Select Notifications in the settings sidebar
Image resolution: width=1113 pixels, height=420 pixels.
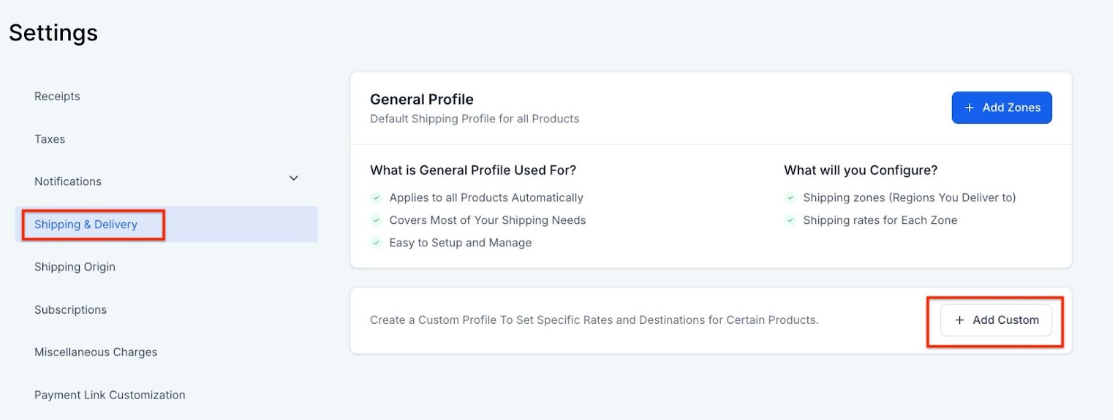[x=68, y=181]
